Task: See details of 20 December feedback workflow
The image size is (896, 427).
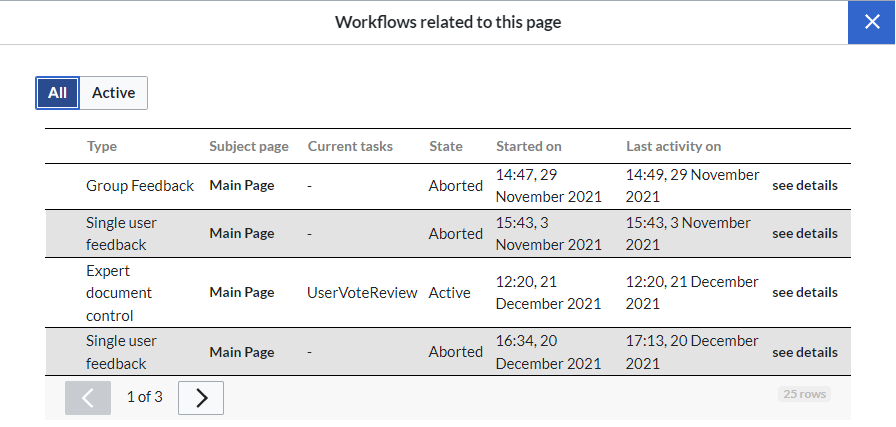Action: [x=805, y=352]
